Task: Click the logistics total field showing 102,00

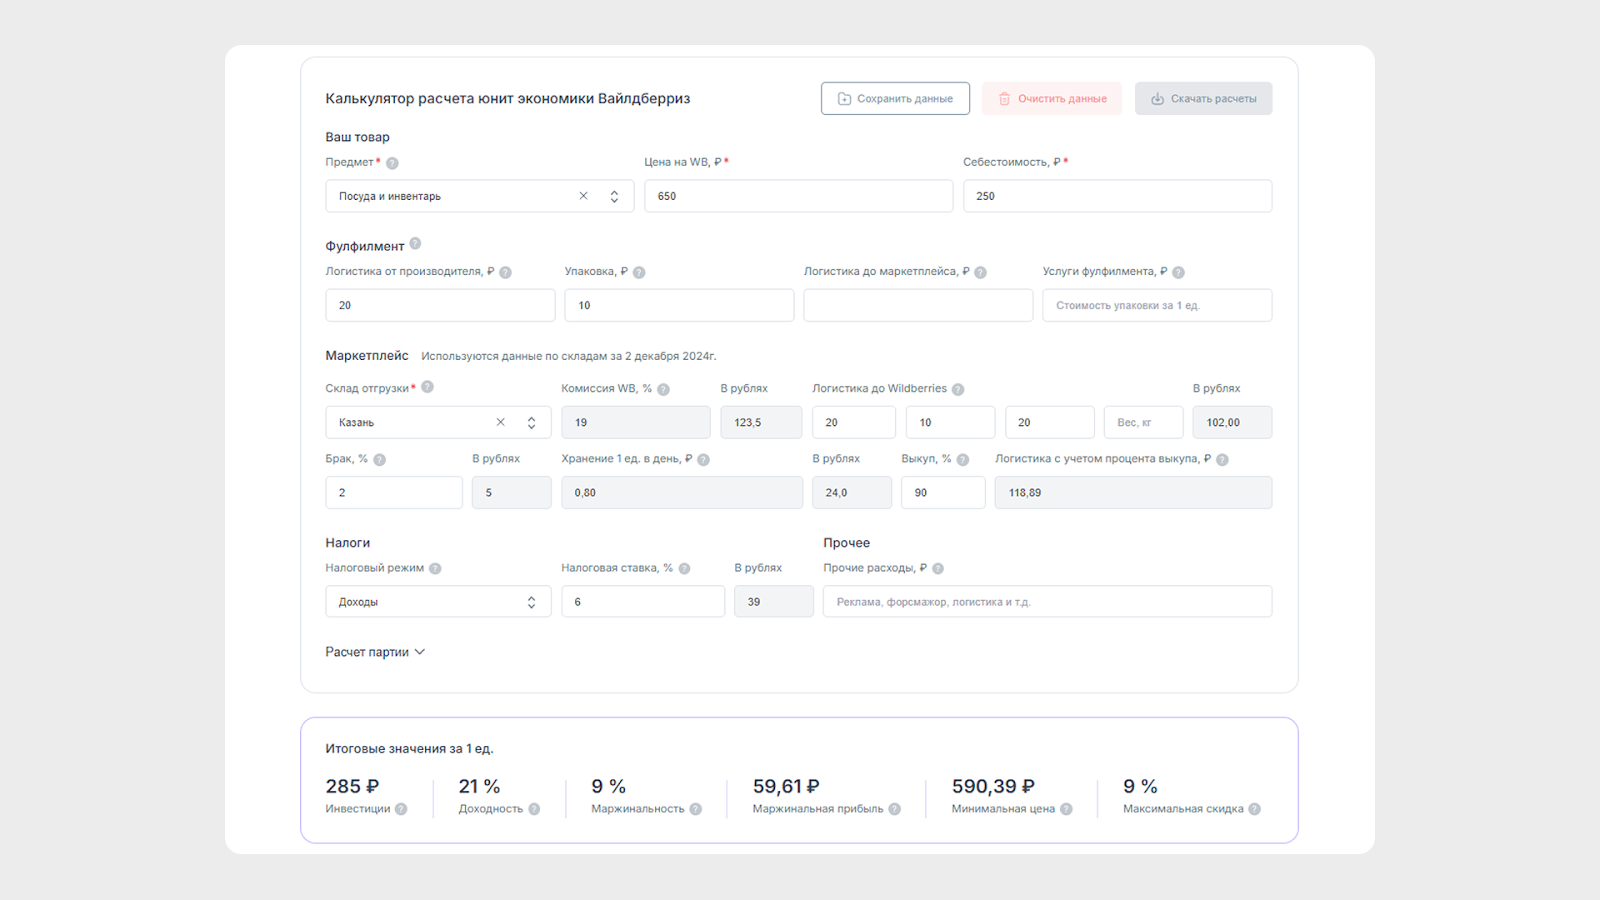Action: click(1232, 422)
